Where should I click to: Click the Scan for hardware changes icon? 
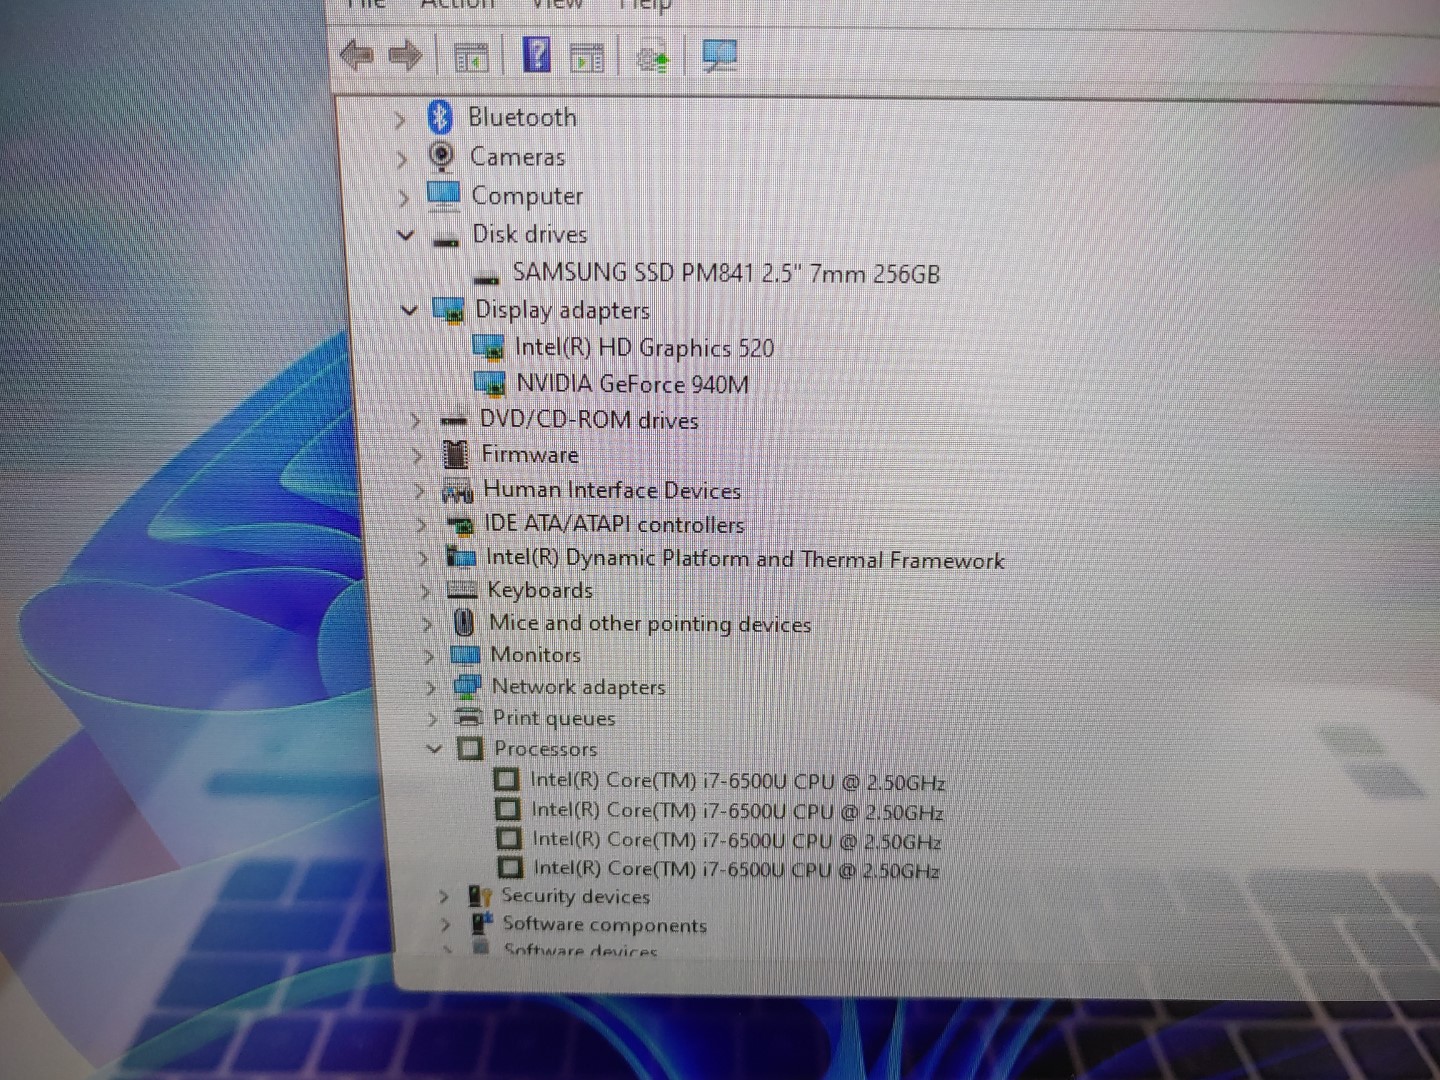pos(720,56)
